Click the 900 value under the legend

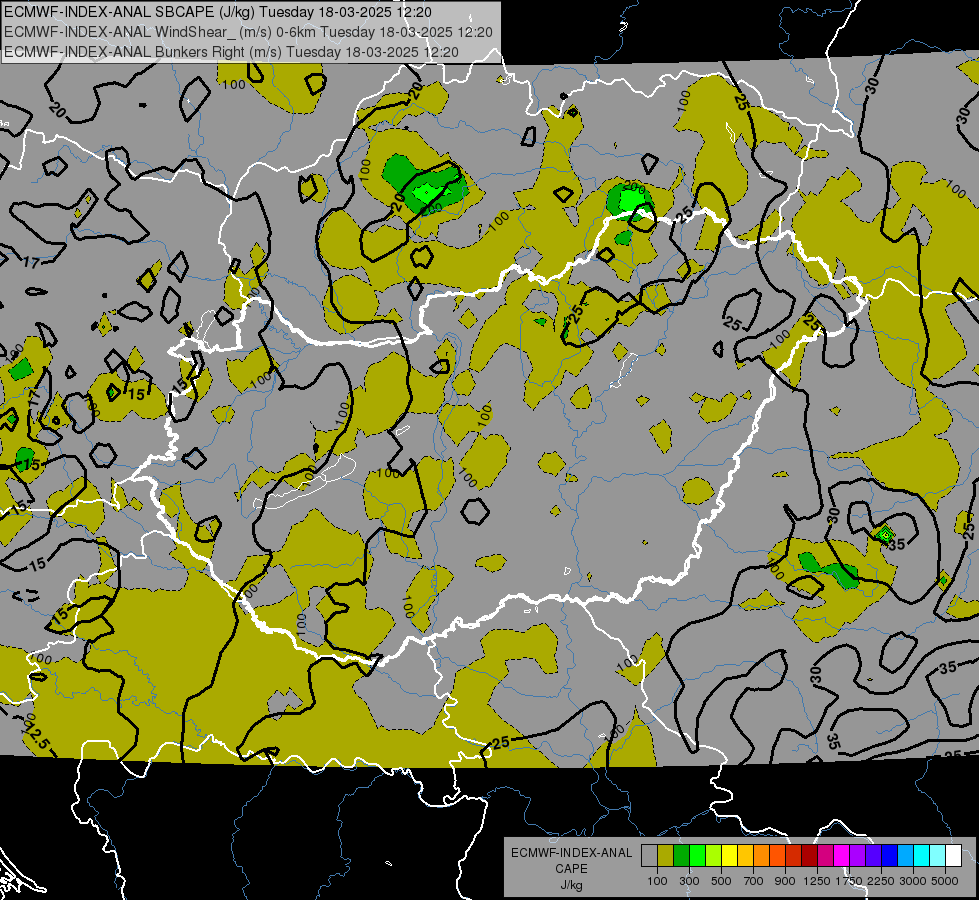(785, 881)
